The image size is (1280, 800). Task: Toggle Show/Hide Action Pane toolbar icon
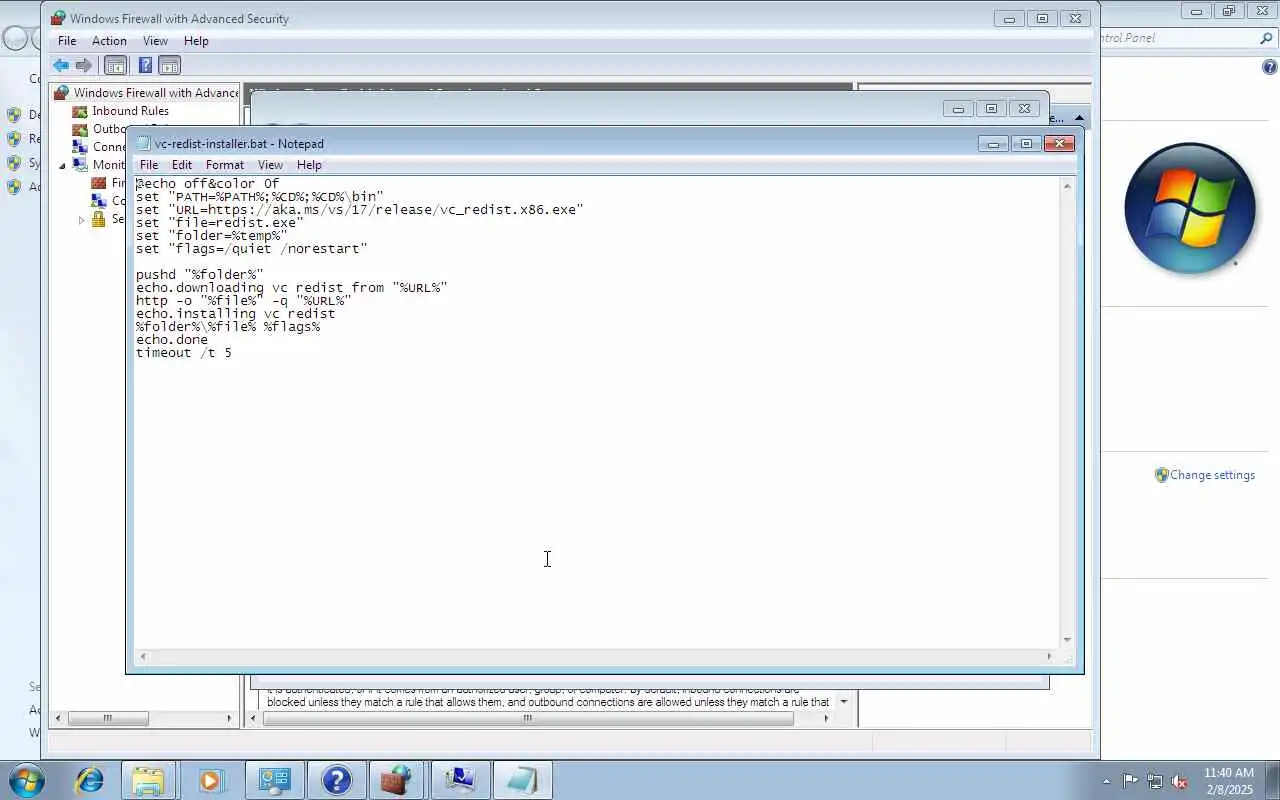coord(170,66)
